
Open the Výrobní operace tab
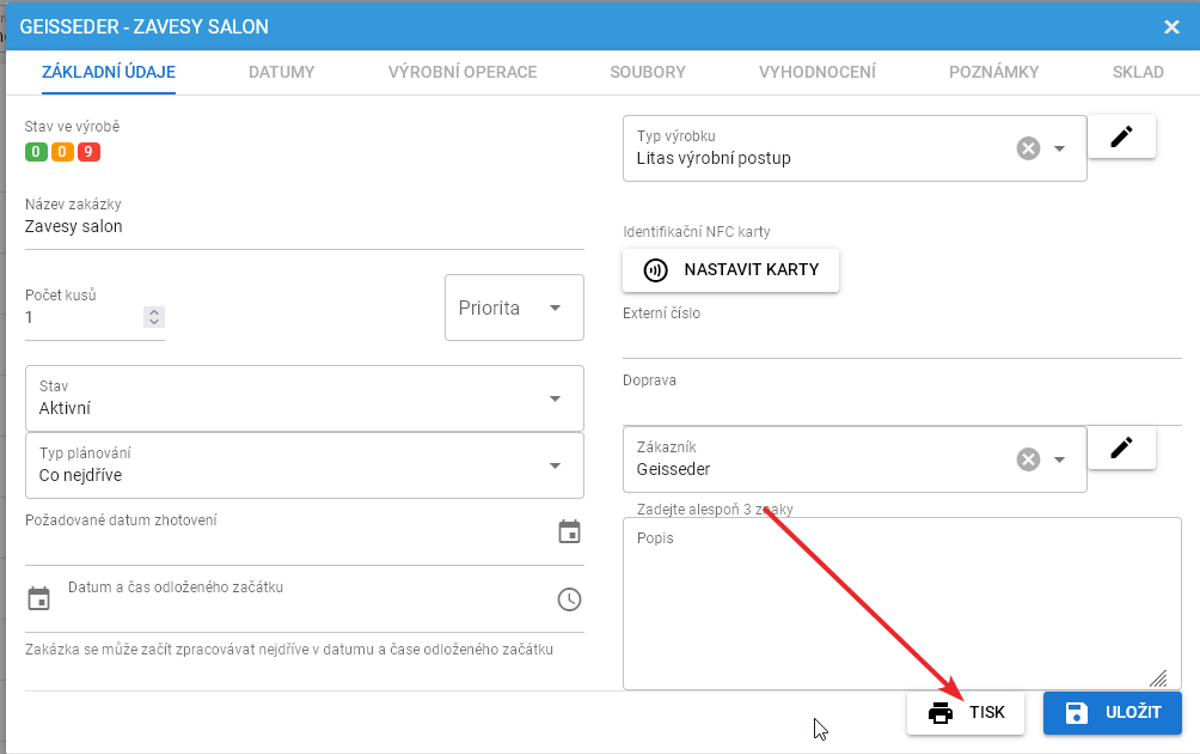[462, 72]
